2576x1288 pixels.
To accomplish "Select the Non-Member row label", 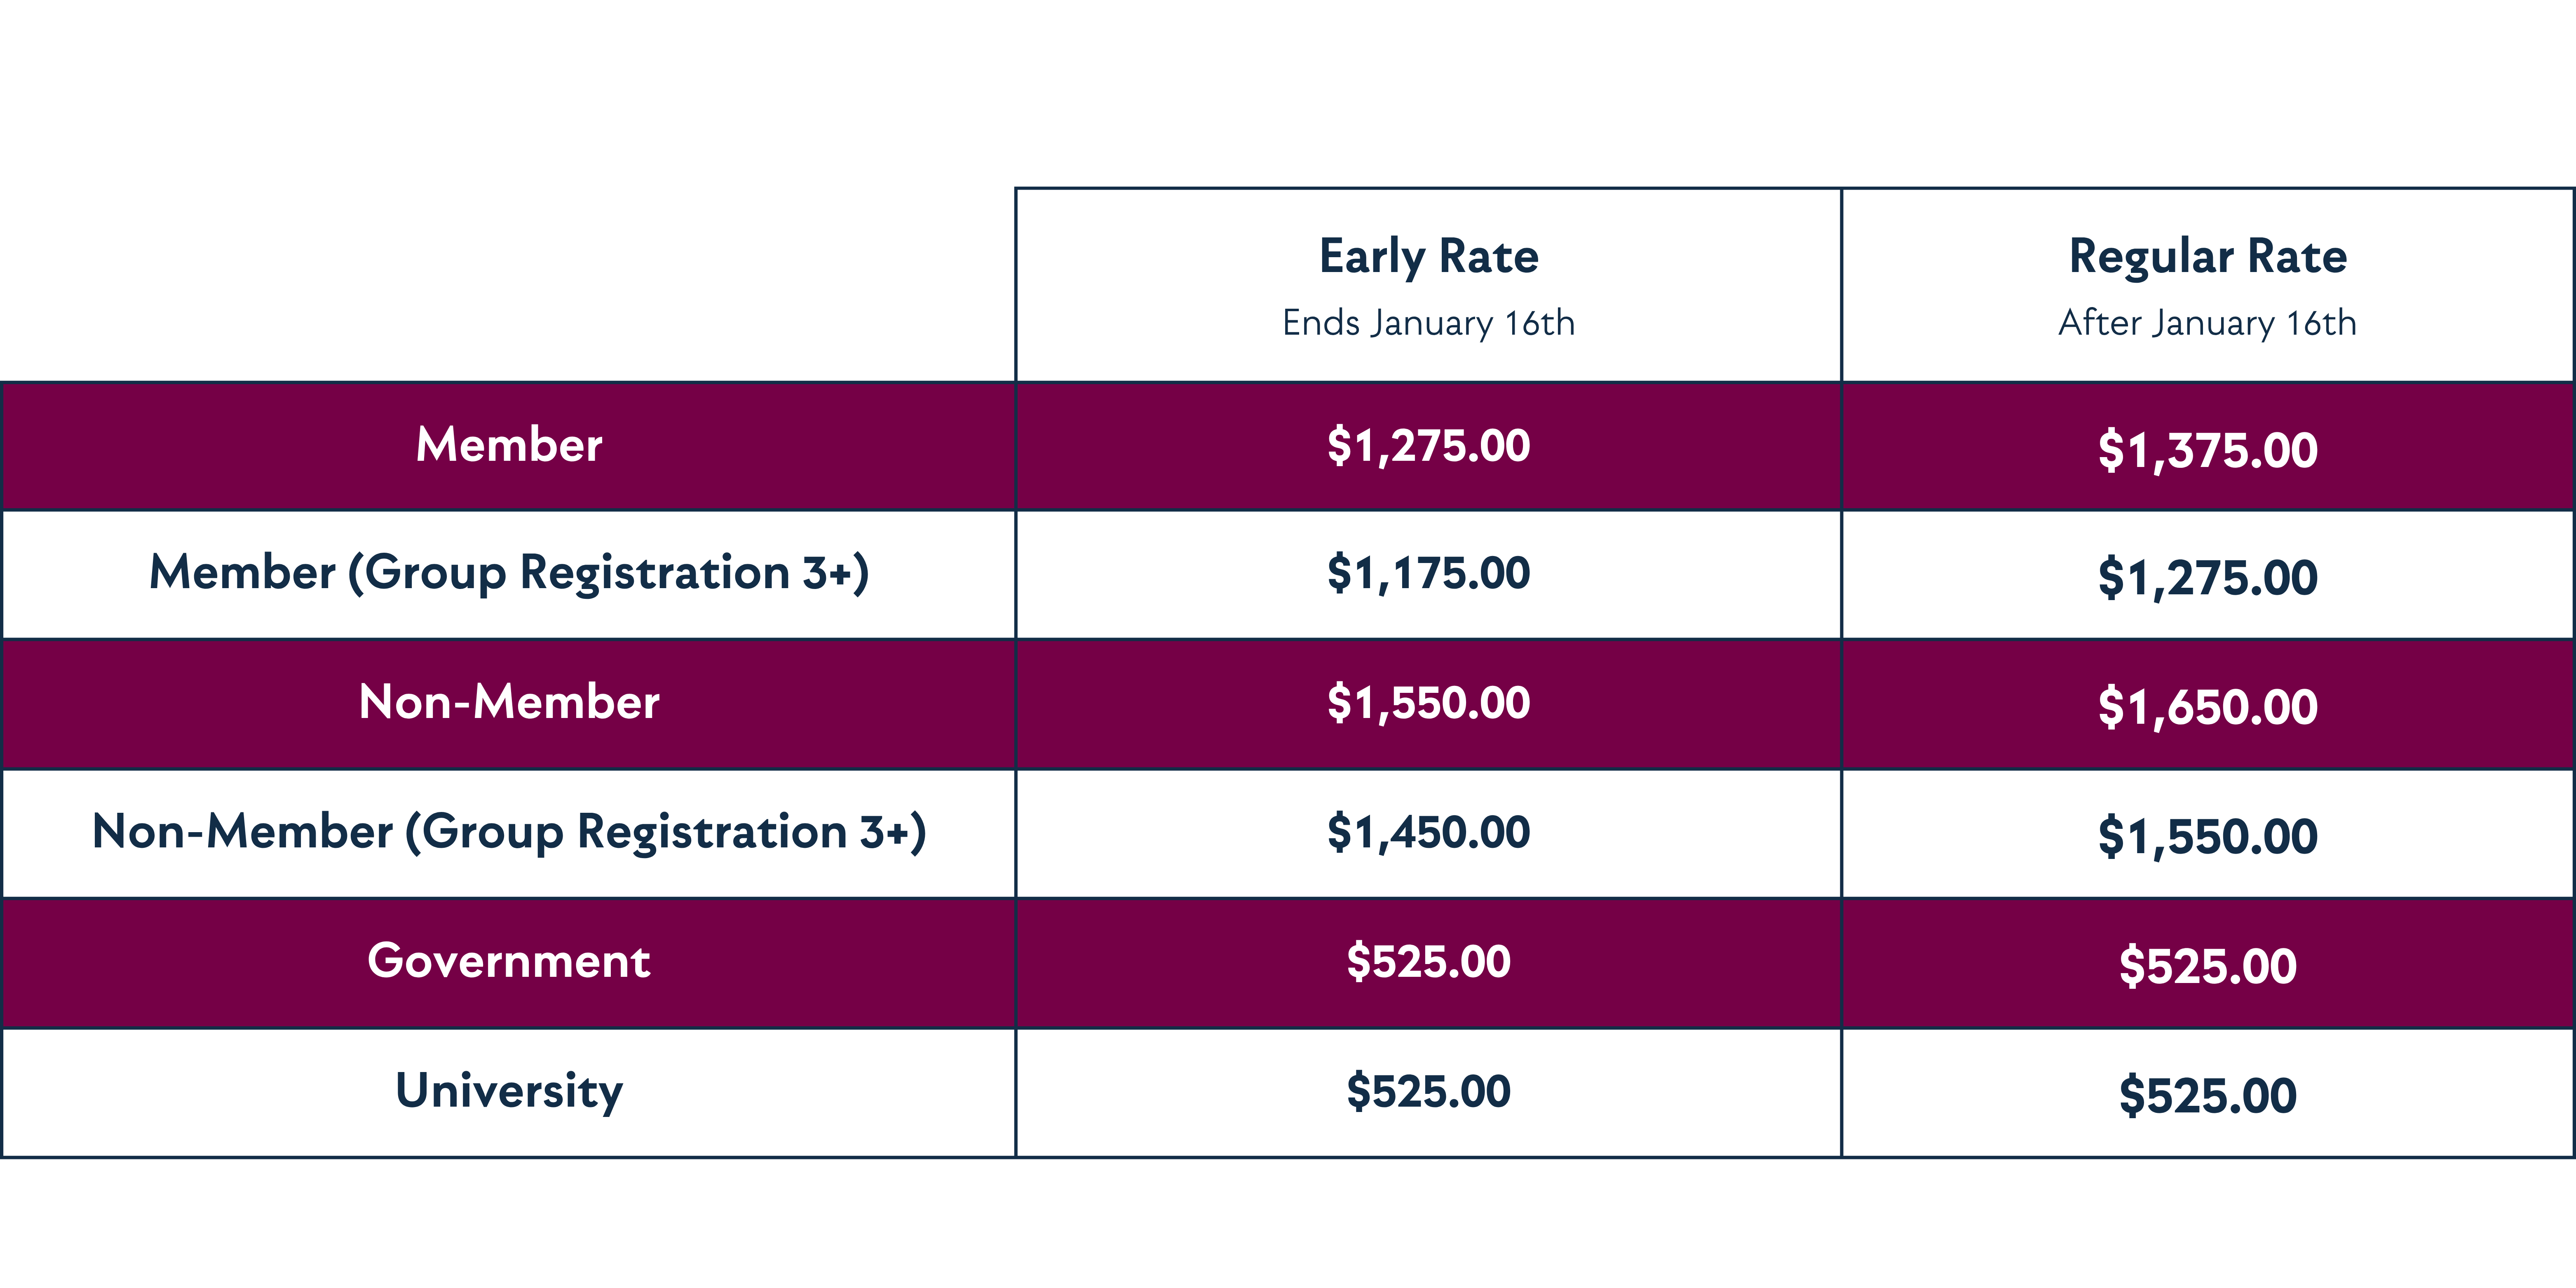I will pos(509,702).
